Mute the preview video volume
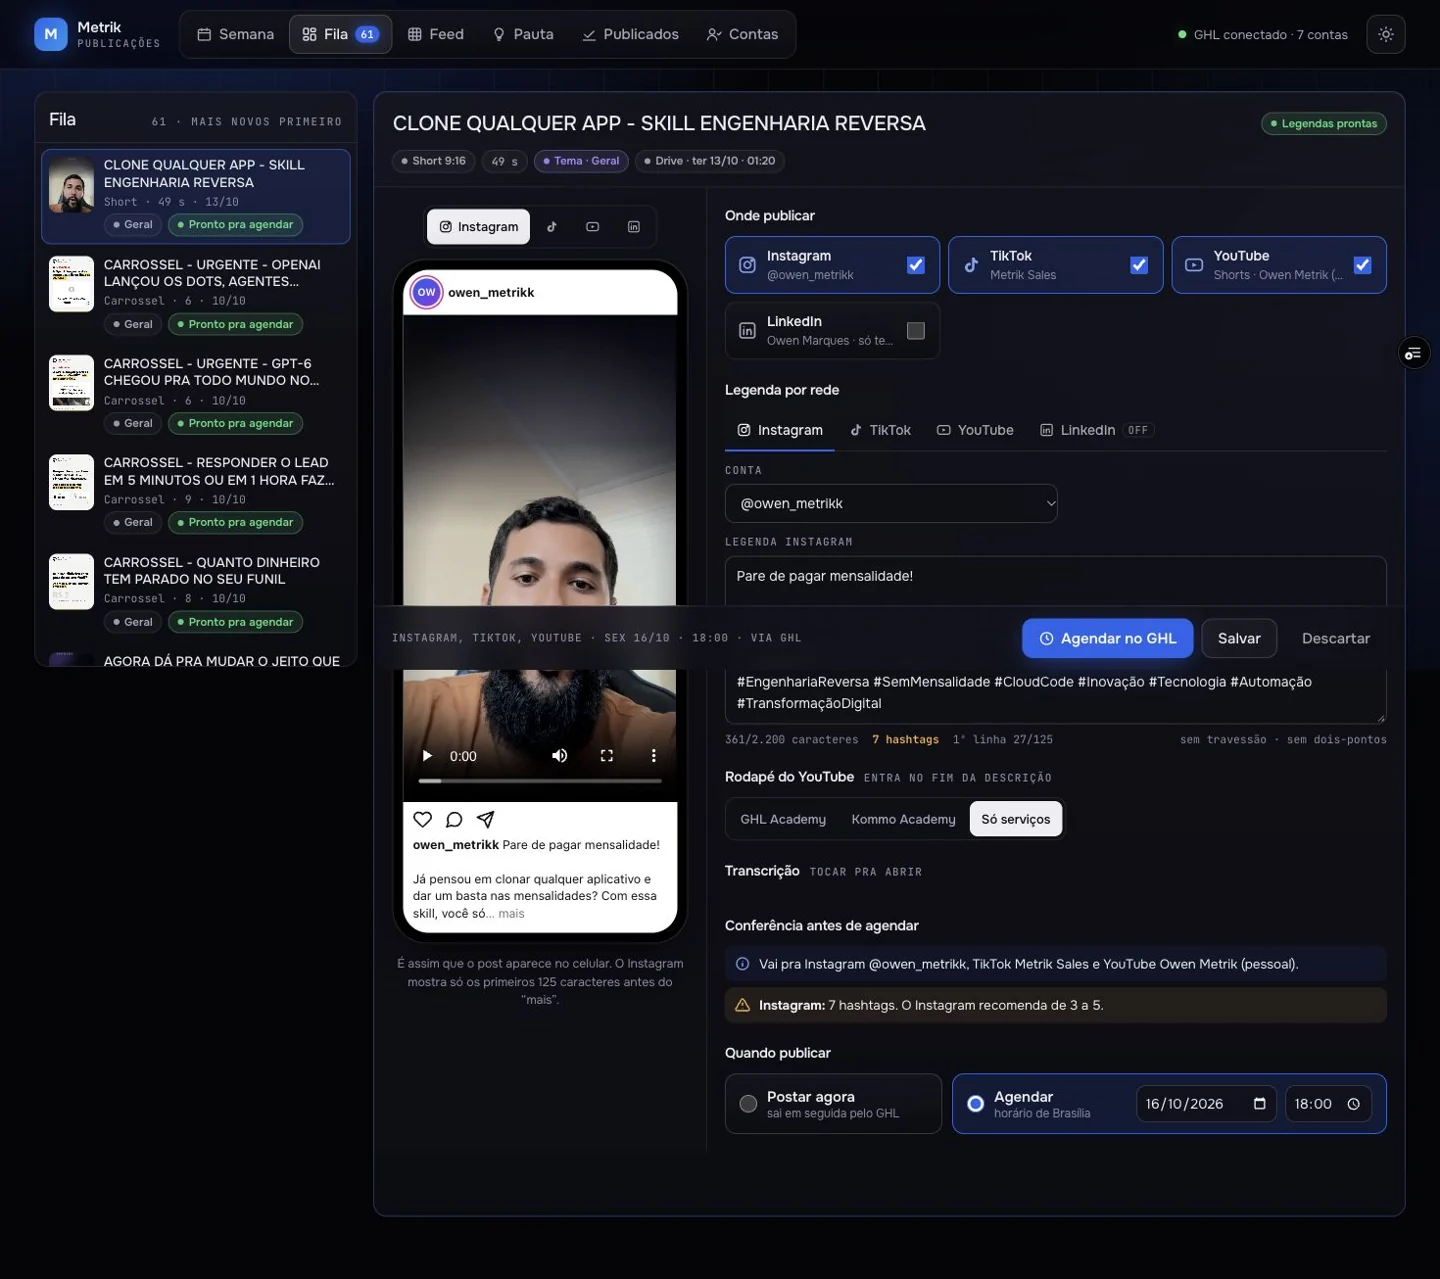The height and width of the screenshot is (1279, 1440). click(560, 756)
